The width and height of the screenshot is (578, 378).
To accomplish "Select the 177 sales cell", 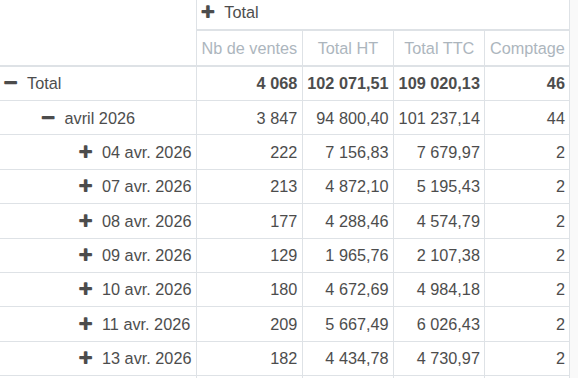I will pyautogui.click(x=250, y=221).
